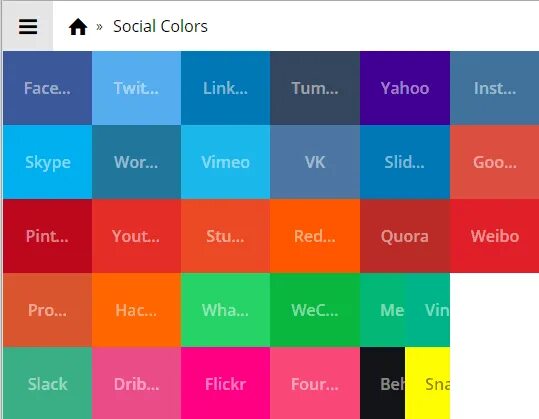The width and height of the screenshot is (539, 419).
Task: Select the Instagram color tile
Action: tap(495, 88)
